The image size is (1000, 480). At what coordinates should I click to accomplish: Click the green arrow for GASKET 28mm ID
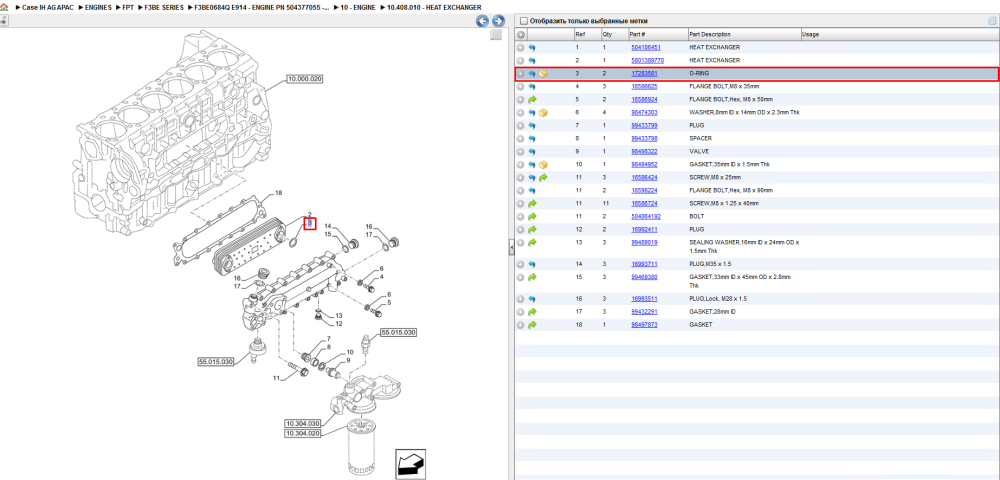pos(532,312)
